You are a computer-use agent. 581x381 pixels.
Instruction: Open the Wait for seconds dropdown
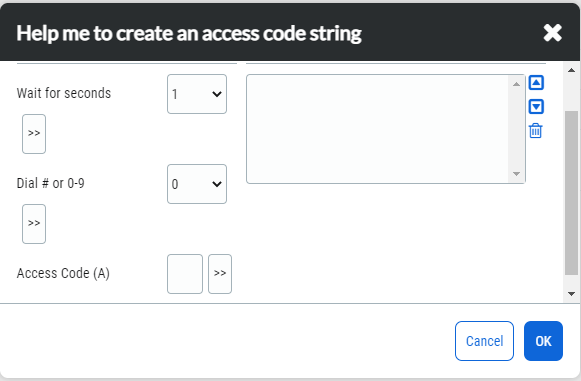(197, 94)
